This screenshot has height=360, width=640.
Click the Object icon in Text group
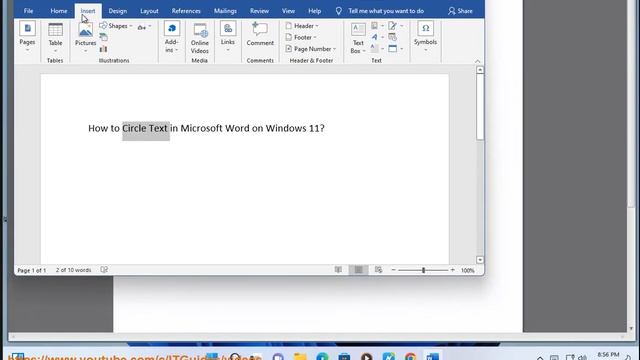tap(393, 49)
